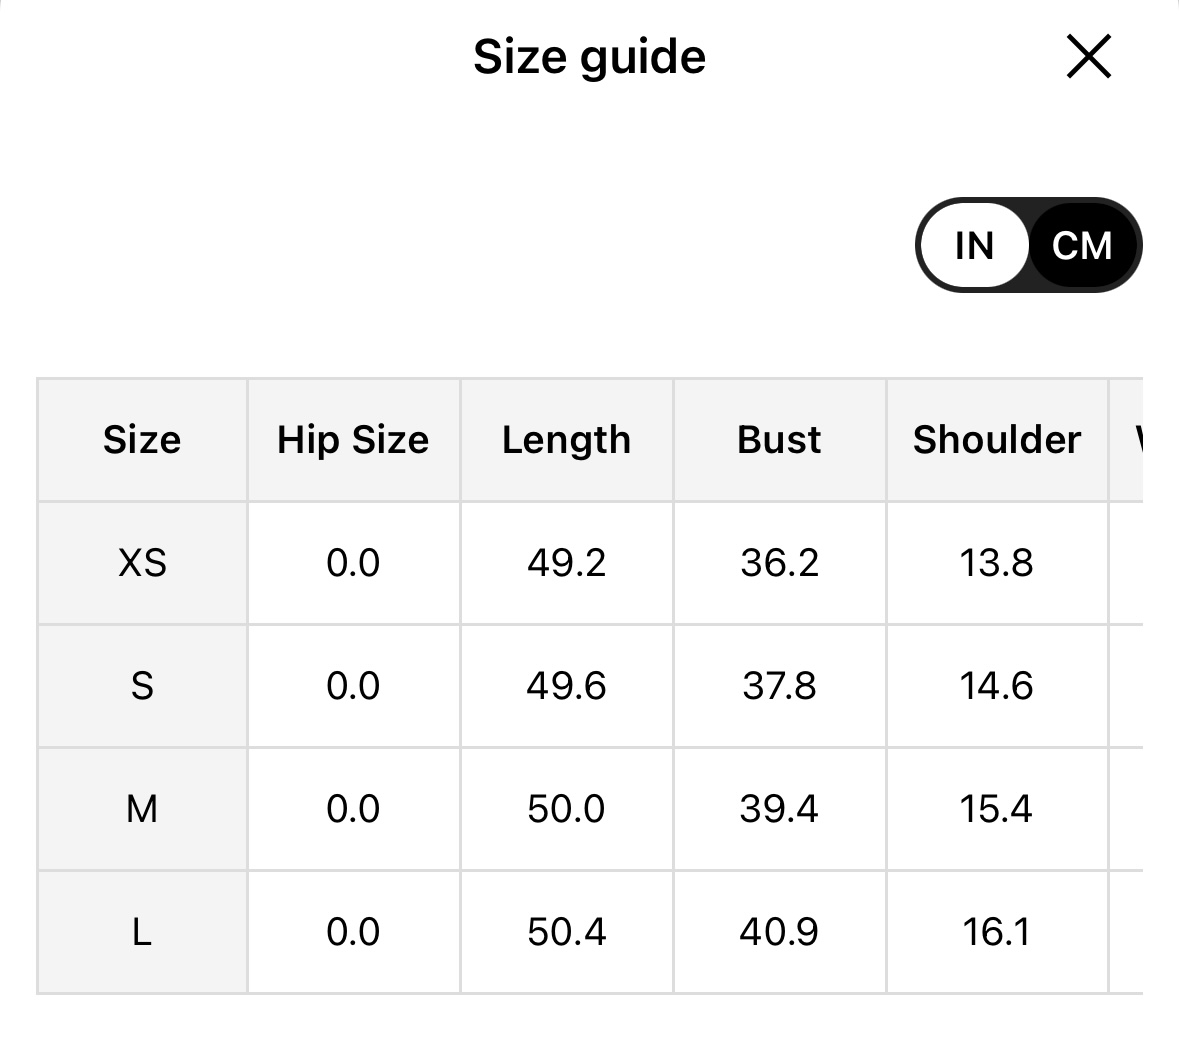Viewport: 1179px width, 1048px height.
Task: Select the XS size row label
Action: point(142,563)
